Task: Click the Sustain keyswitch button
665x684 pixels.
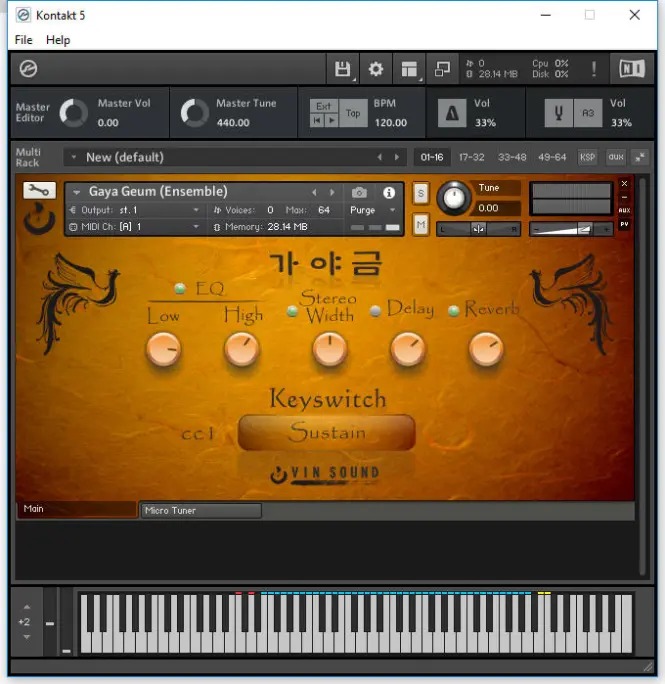Action: tap(327, 433)
